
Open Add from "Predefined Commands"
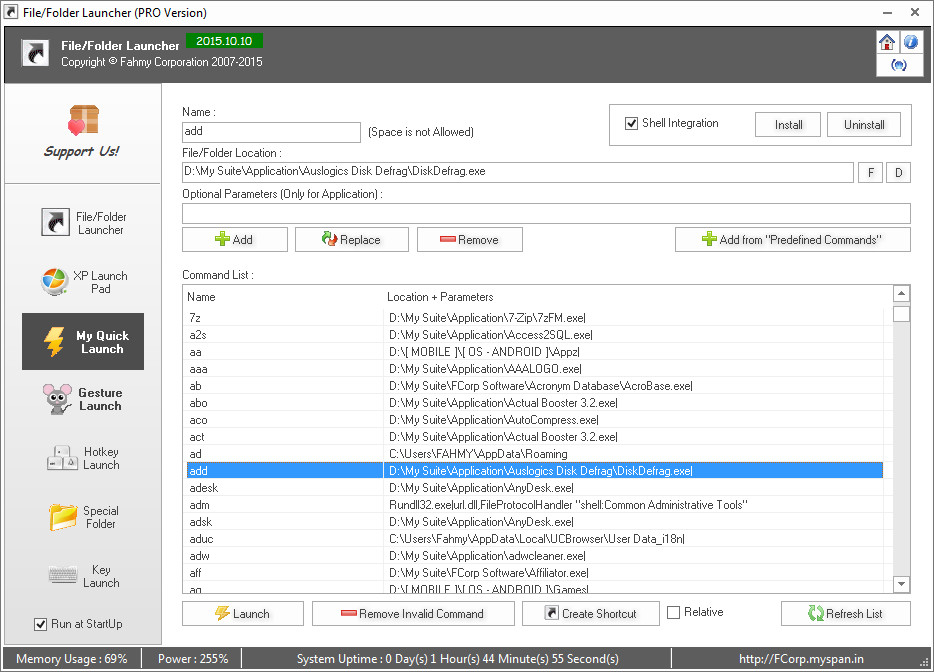[x=793, y=239]
